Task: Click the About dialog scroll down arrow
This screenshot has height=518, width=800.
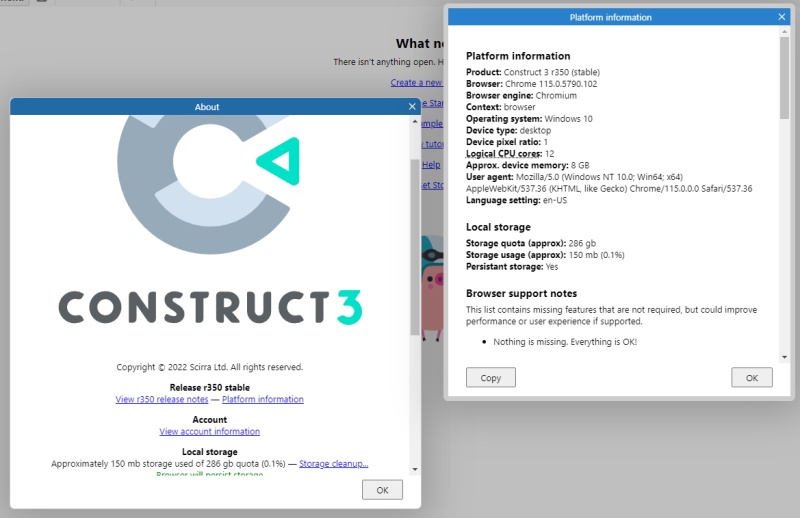Action: click(x=415, y=470)
